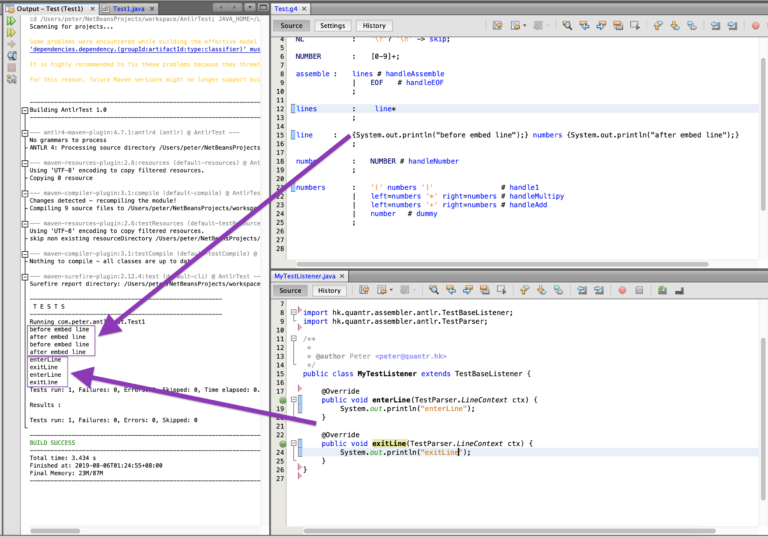Open Show Build Overview magnifier icon in Output
This screenshot has width=768, height=538.
click(x=11, y=56)
